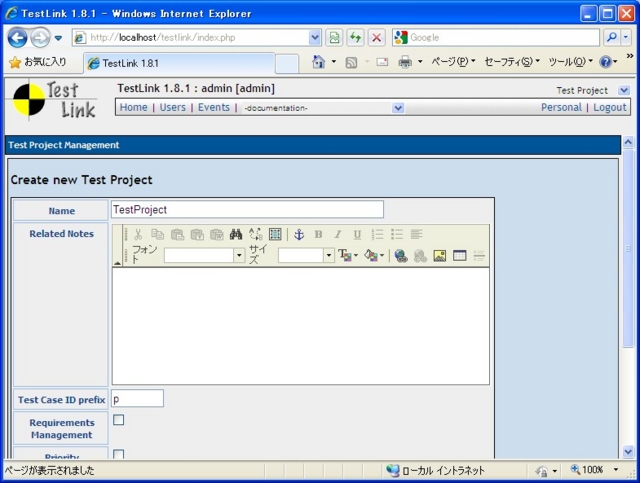Image resolution: width=640 pixels, height=483 pixels.
Task: Open the Events link
Action: click(214, 107)
